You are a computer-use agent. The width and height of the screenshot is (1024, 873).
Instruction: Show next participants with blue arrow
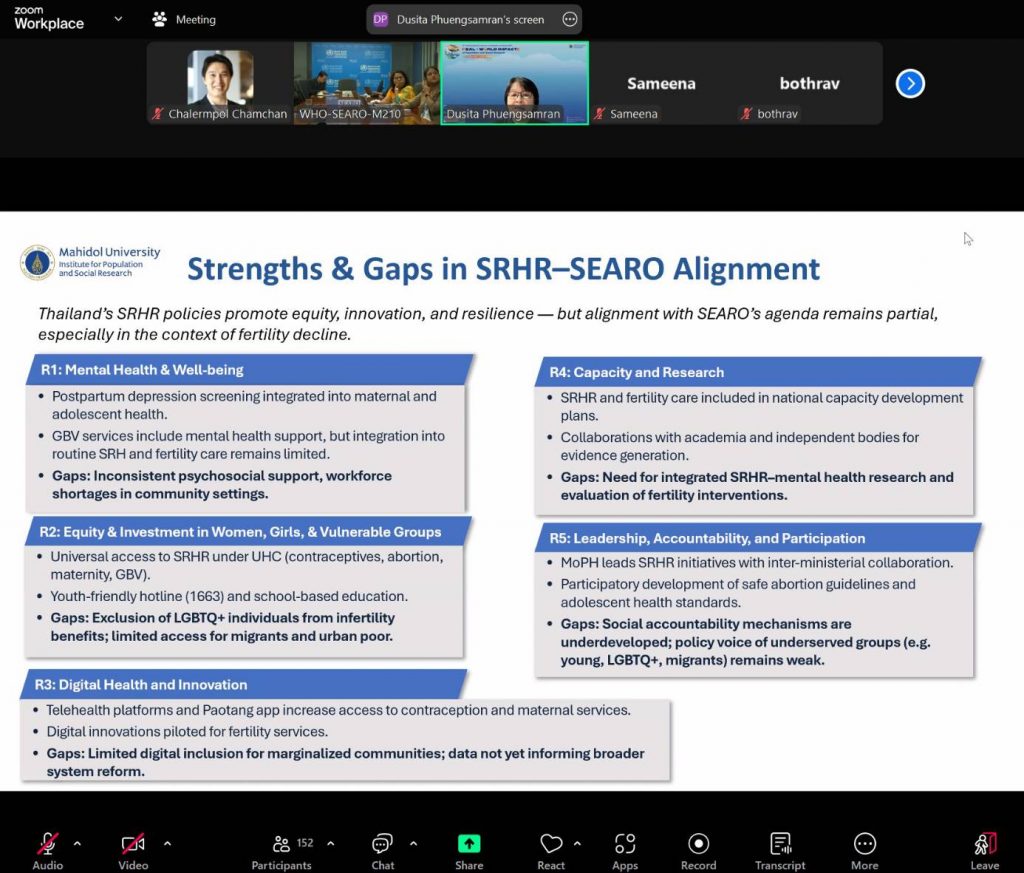[x=910, y=83]
